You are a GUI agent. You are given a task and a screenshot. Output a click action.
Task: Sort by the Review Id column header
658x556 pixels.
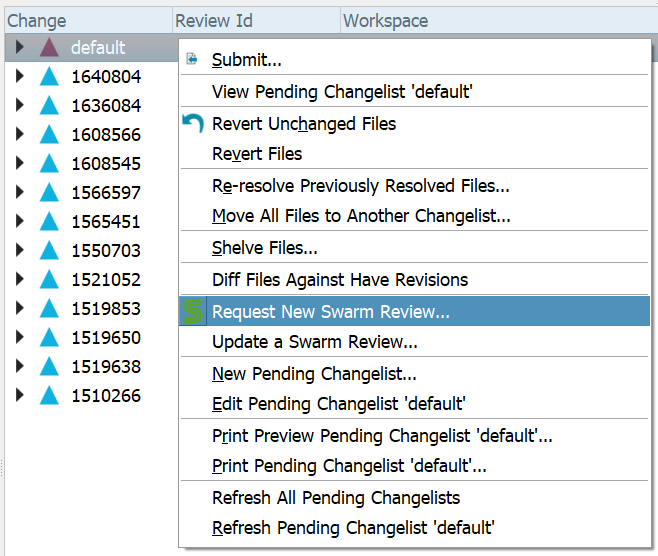click(x=213, y=20)
